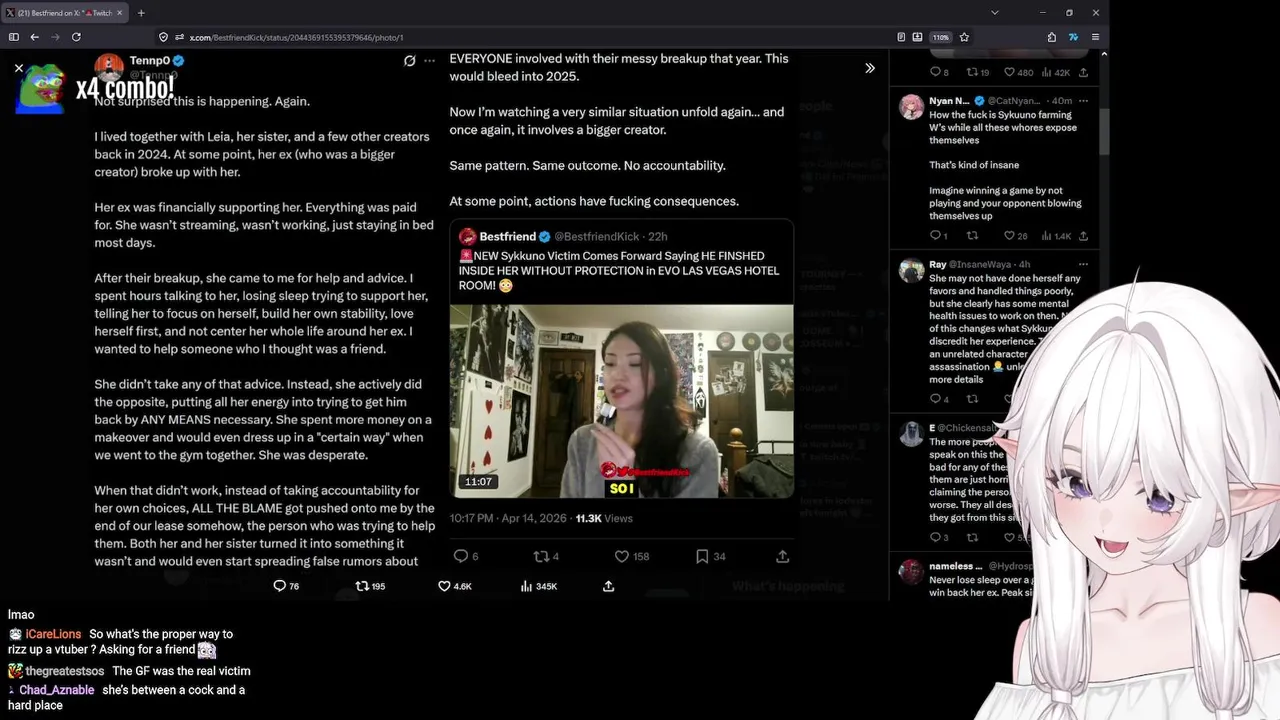
Task: Click iCareLions username in chat
Action: click(53, 634)
